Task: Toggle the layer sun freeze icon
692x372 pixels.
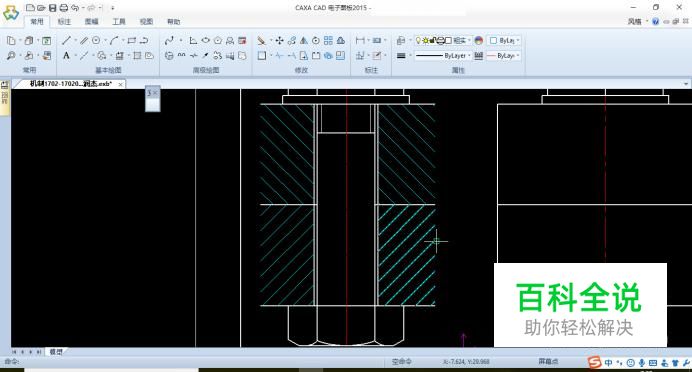Action: [425, 41]
